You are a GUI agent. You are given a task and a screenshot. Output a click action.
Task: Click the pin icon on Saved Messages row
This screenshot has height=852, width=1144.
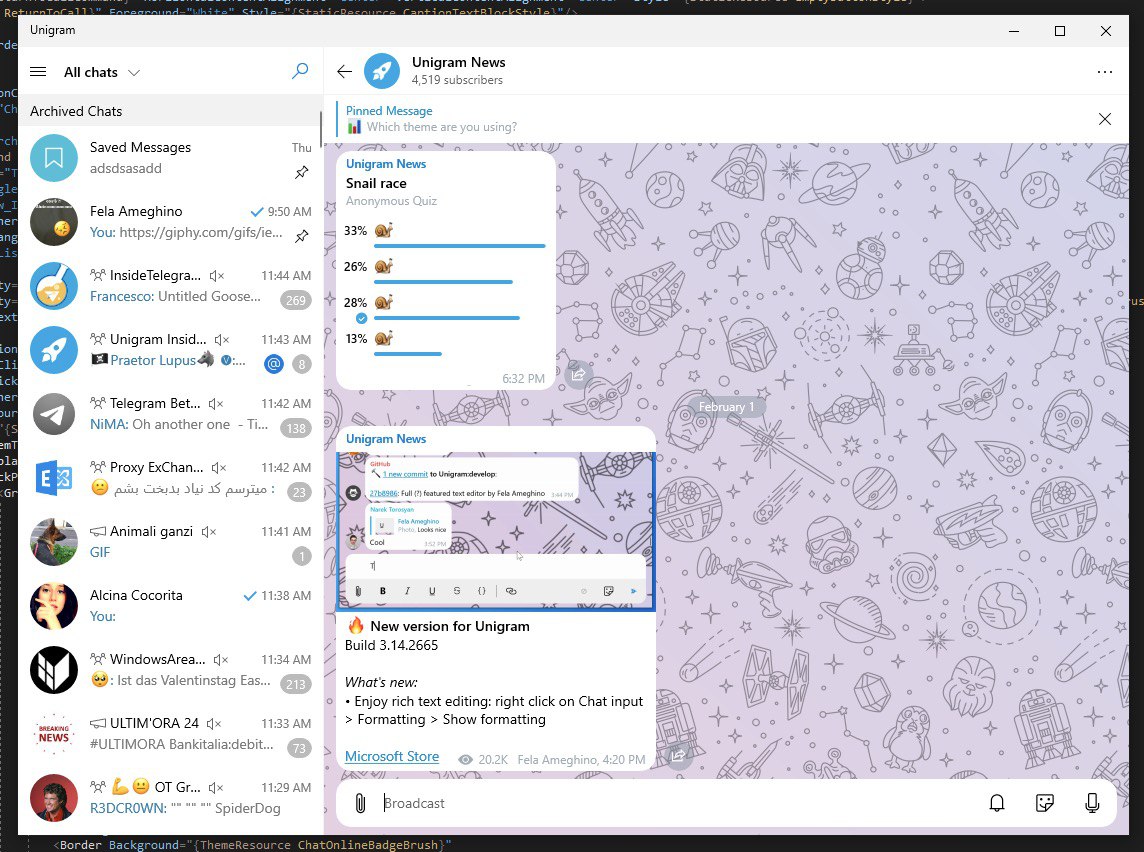coord(301,172)
